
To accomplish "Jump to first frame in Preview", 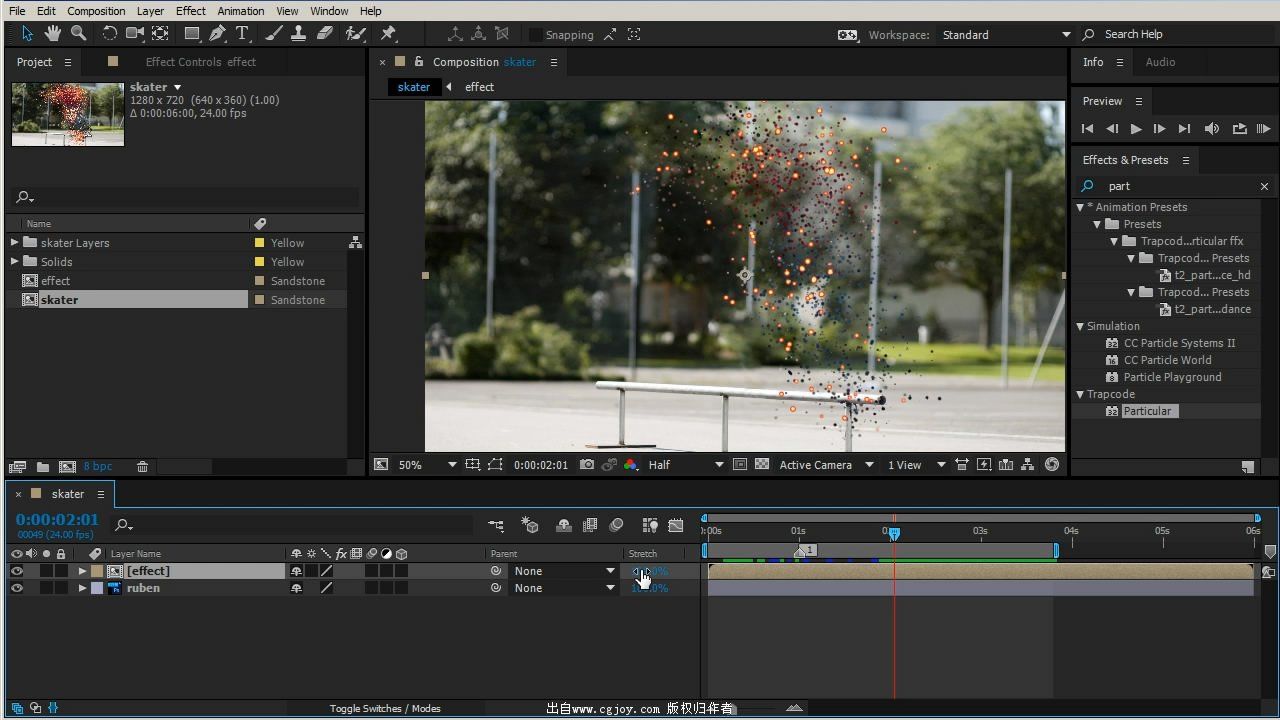I will (1087, 129).
